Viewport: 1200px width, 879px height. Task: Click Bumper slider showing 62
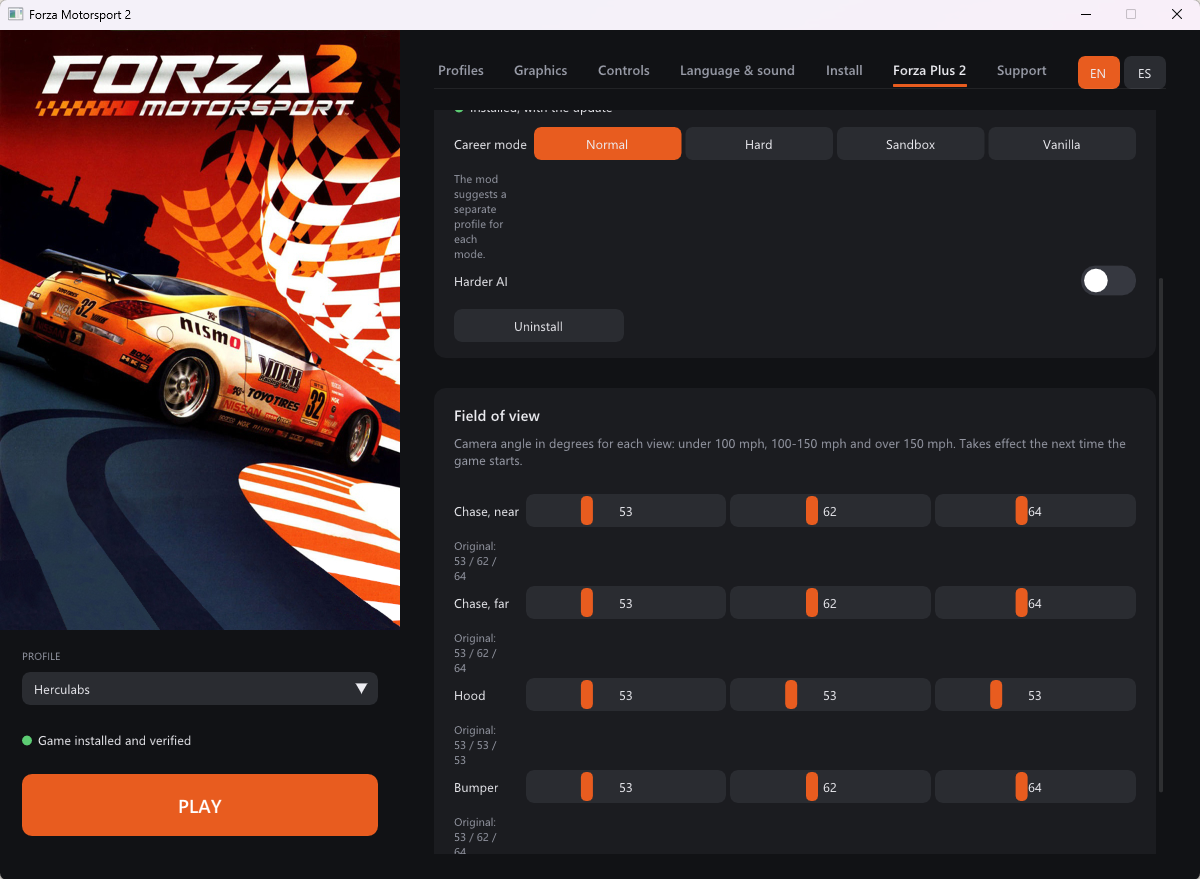click(830, 787)
